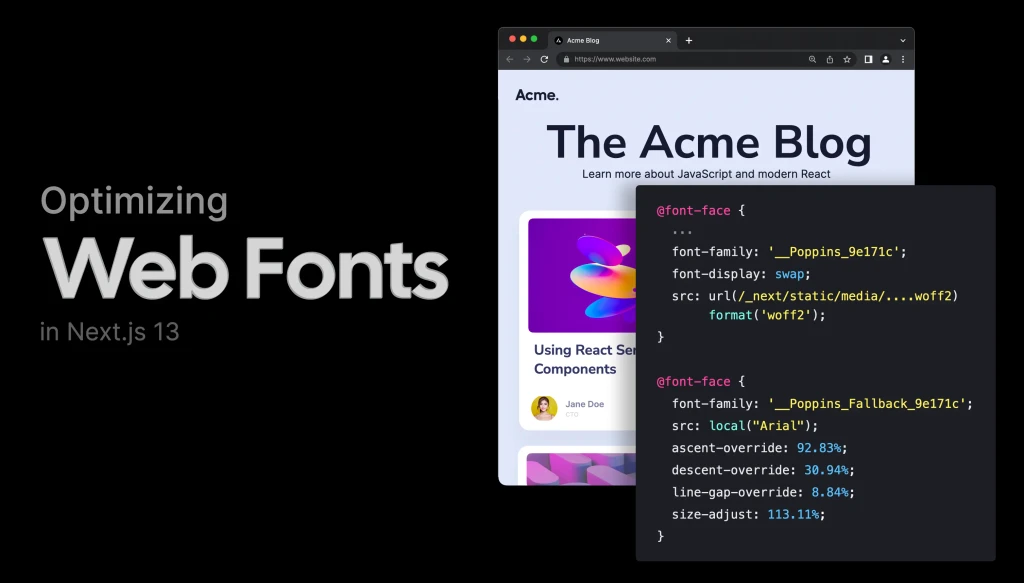The height and width of the screenshot is (583, 1024).
Task: Click the Jane Doe author name
Action: pos(584,404)
